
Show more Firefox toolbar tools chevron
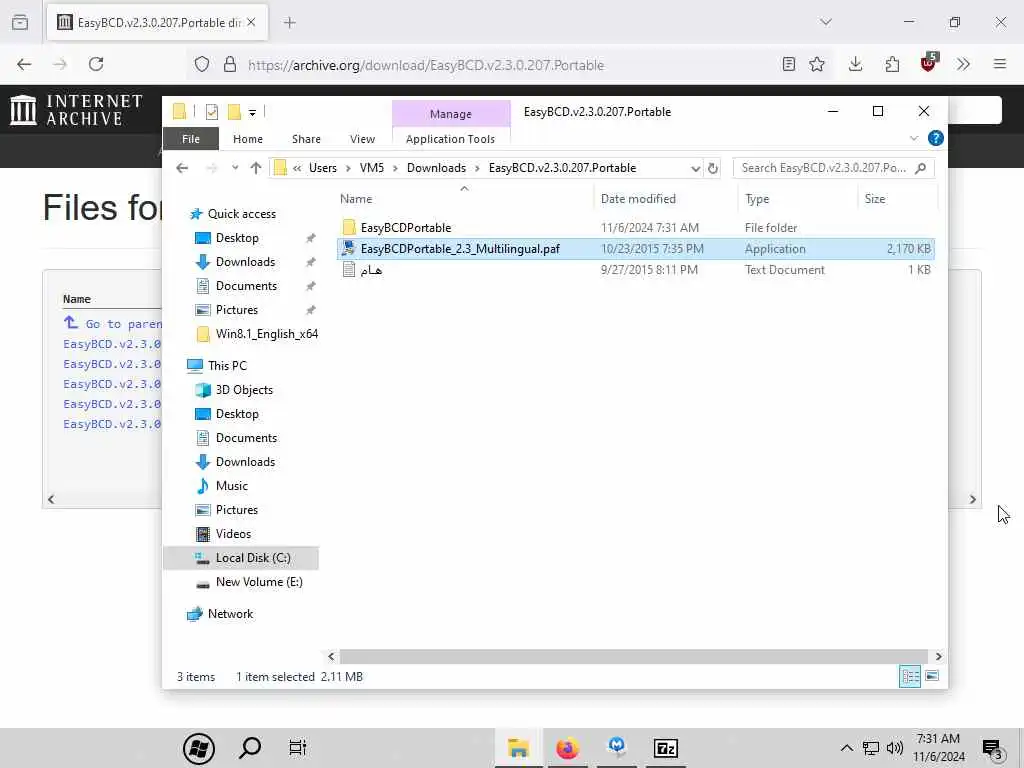click(963, 64)
